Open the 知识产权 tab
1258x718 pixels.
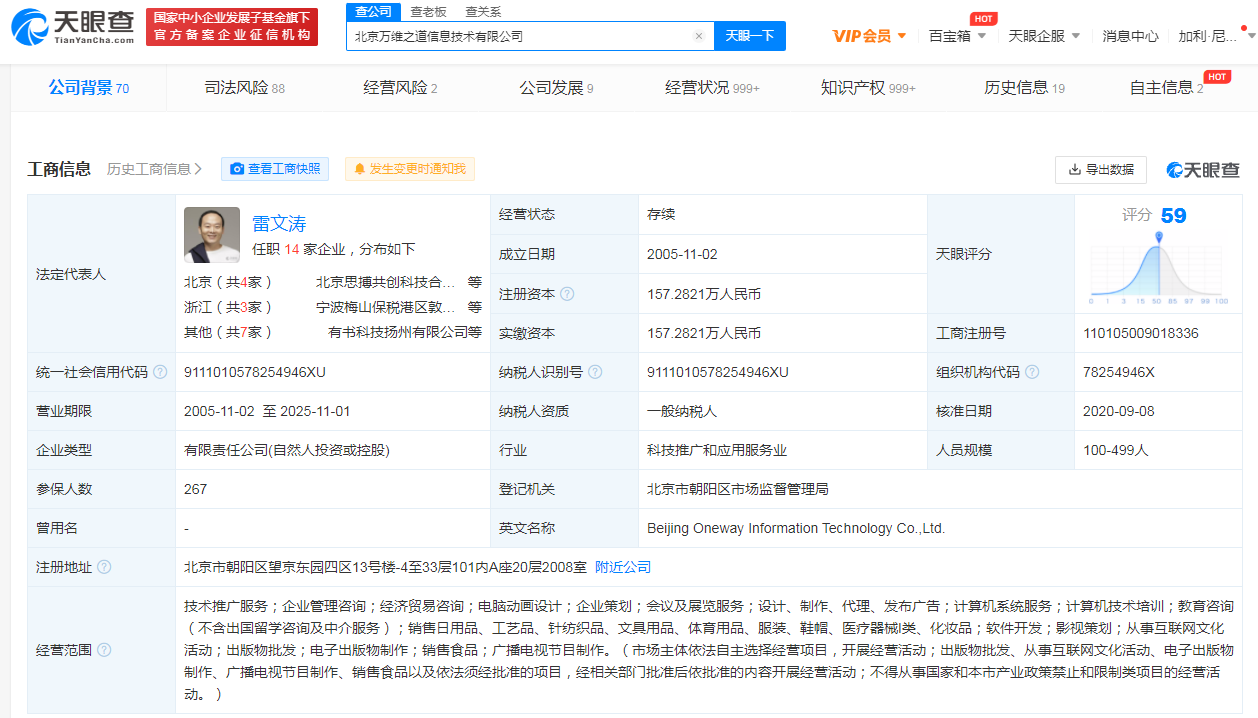click(x=867, y=88)
